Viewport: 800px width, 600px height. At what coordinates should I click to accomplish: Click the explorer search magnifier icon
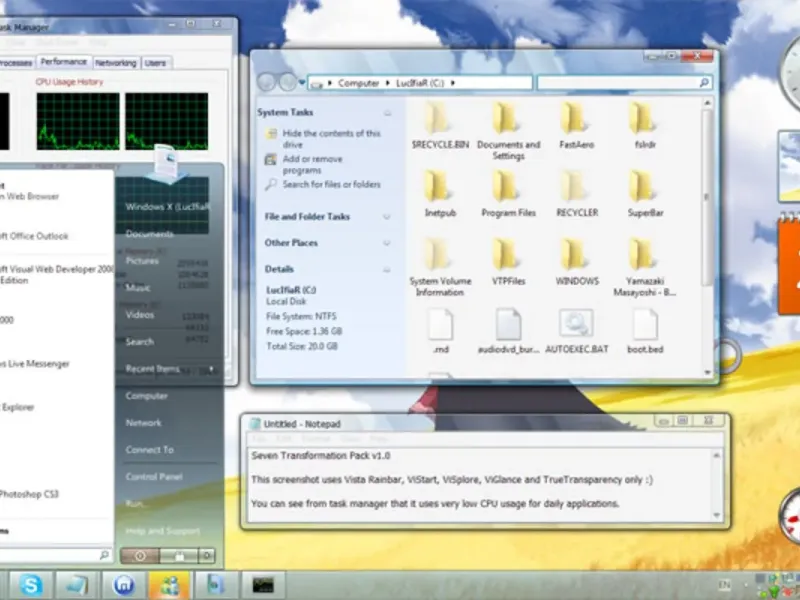[704, 83]
